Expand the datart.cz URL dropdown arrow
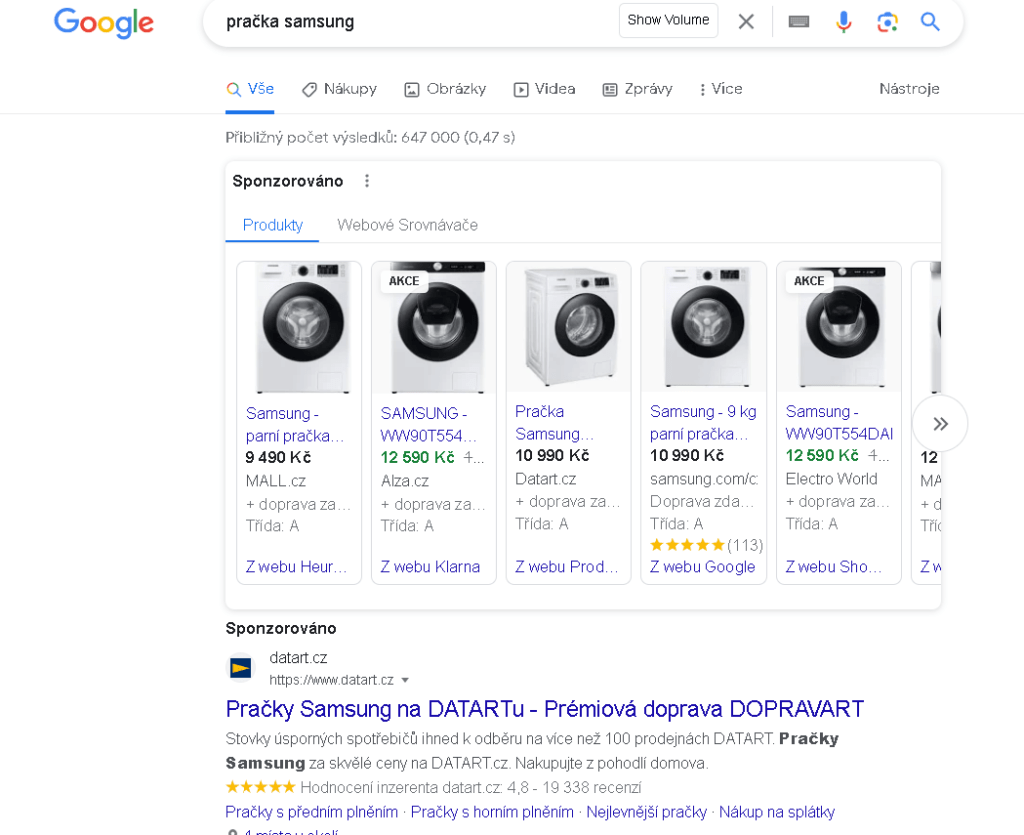 click(405, 680)
